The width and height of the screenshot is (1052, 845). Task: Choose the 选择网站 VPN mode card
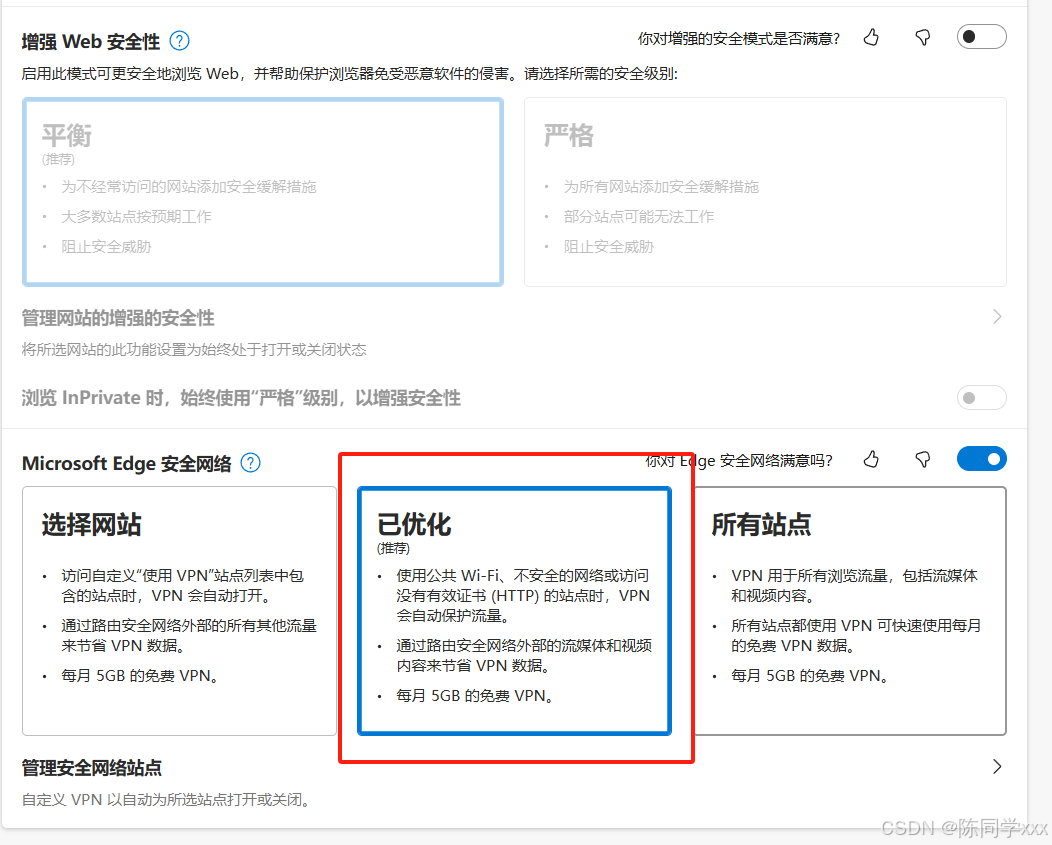point(179,611)
